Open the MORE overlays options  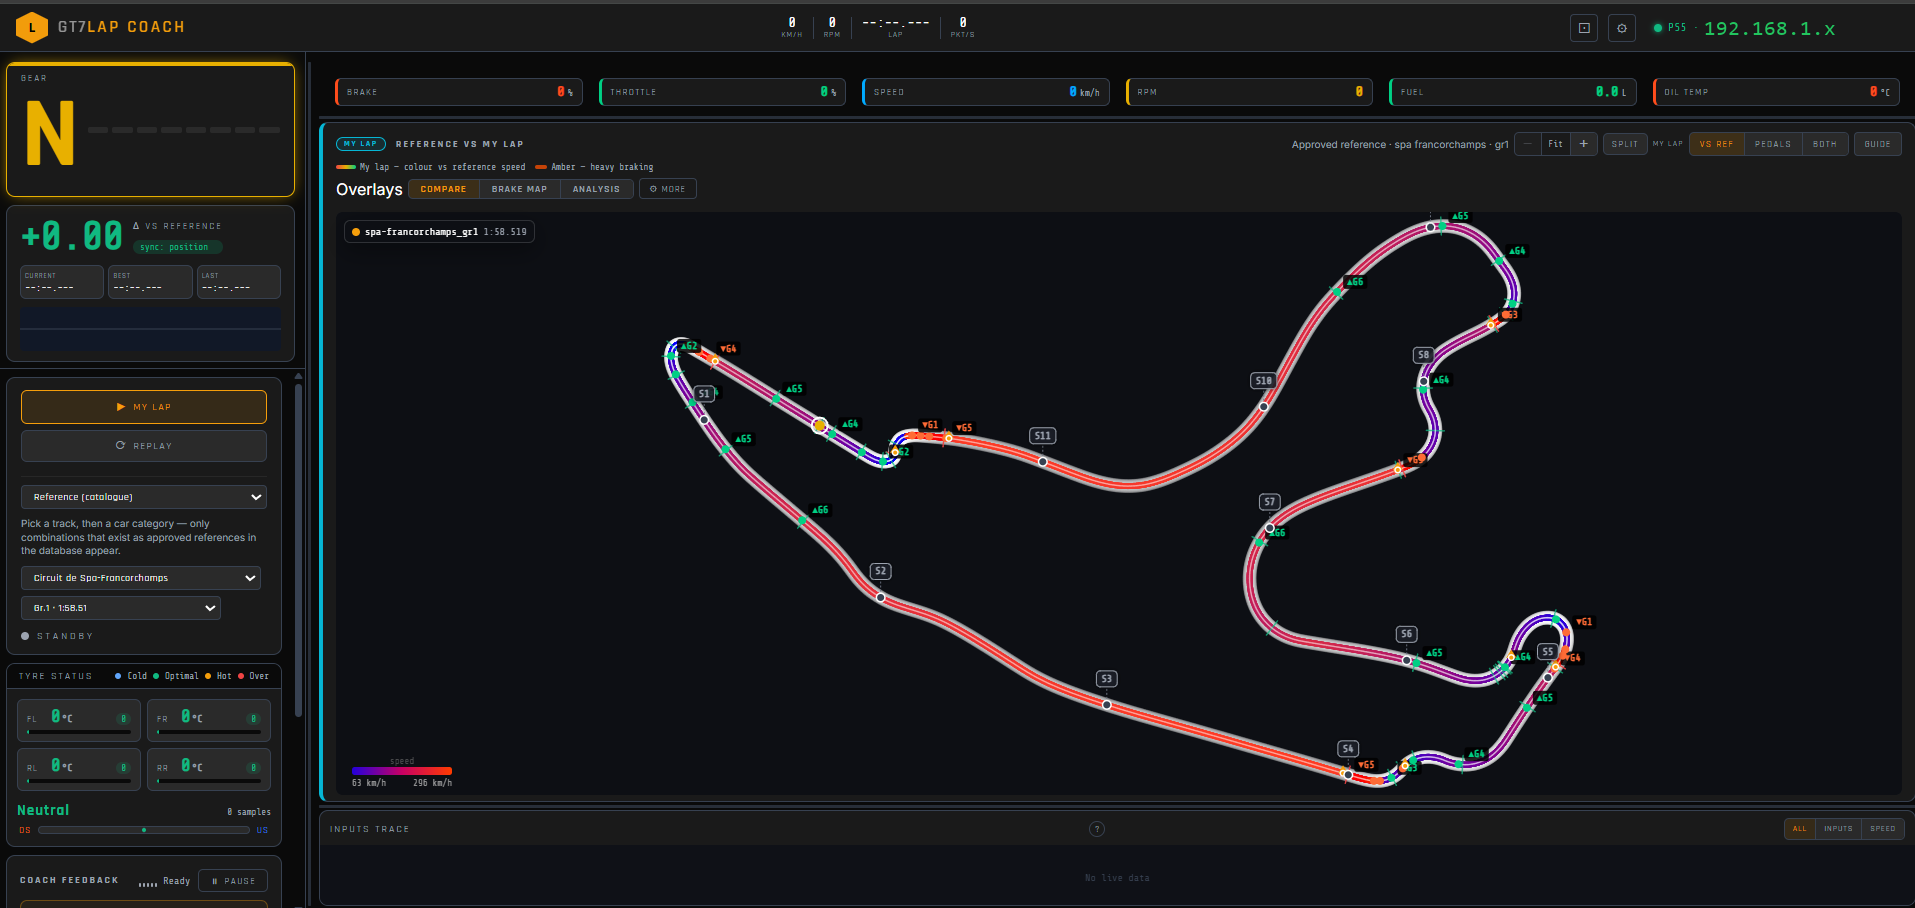(x=668, y=189)
